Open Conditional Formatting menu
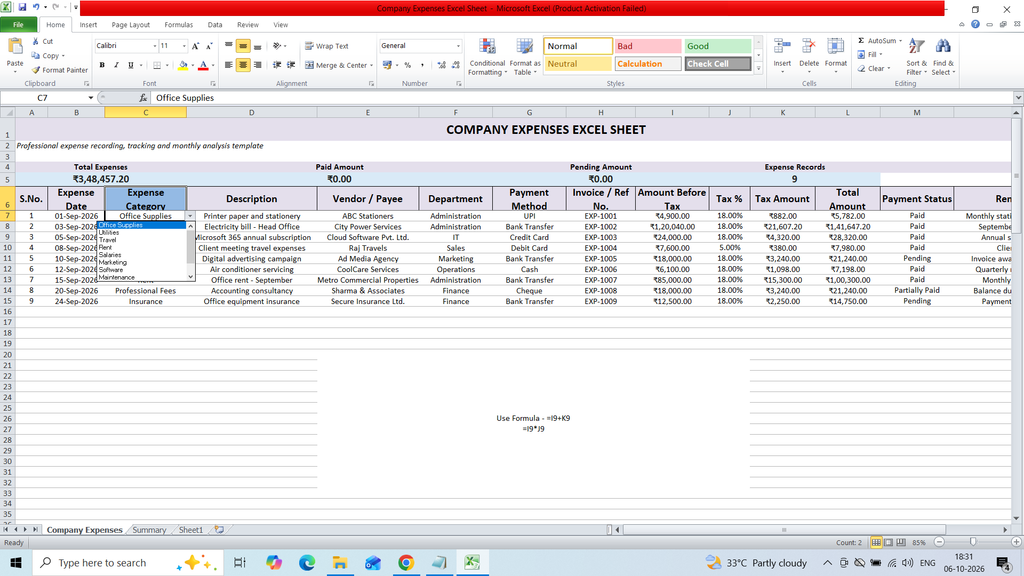The height and width of the screenshot is (576, 1024). 487,57
